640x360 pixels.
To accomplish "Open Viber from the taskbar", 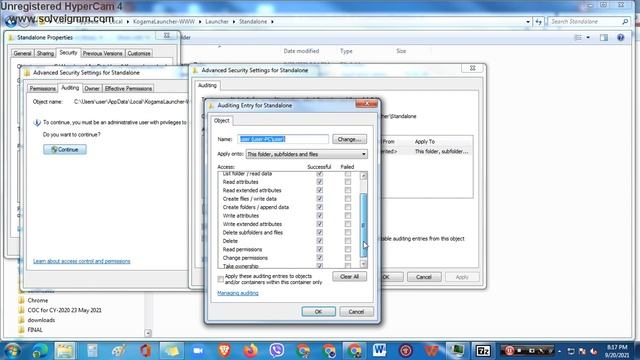I will (x=277, y=351).
